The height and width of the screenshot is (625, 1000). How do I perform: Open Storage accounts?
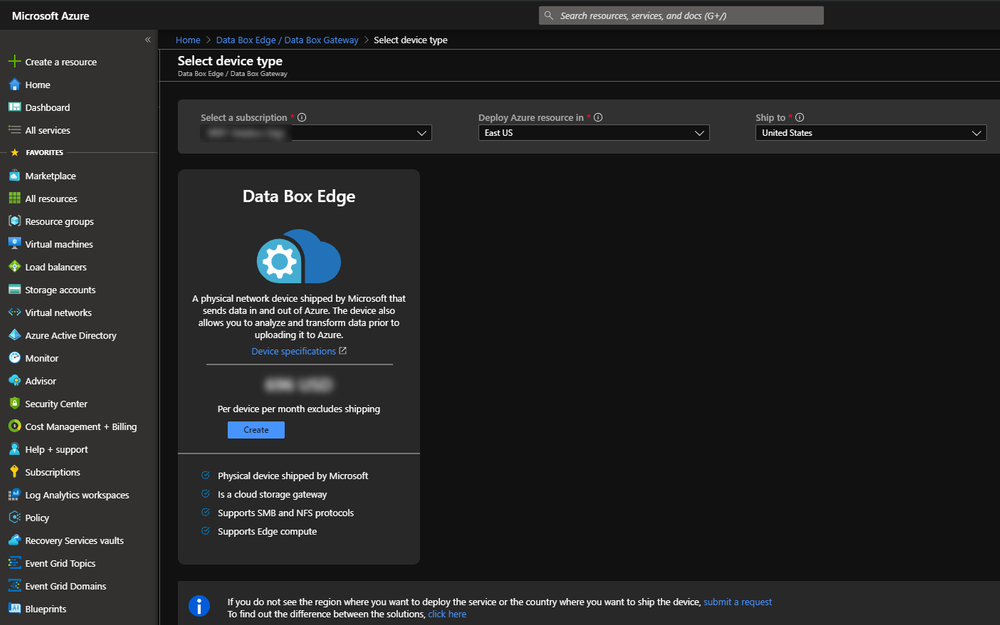coord(60,289)
